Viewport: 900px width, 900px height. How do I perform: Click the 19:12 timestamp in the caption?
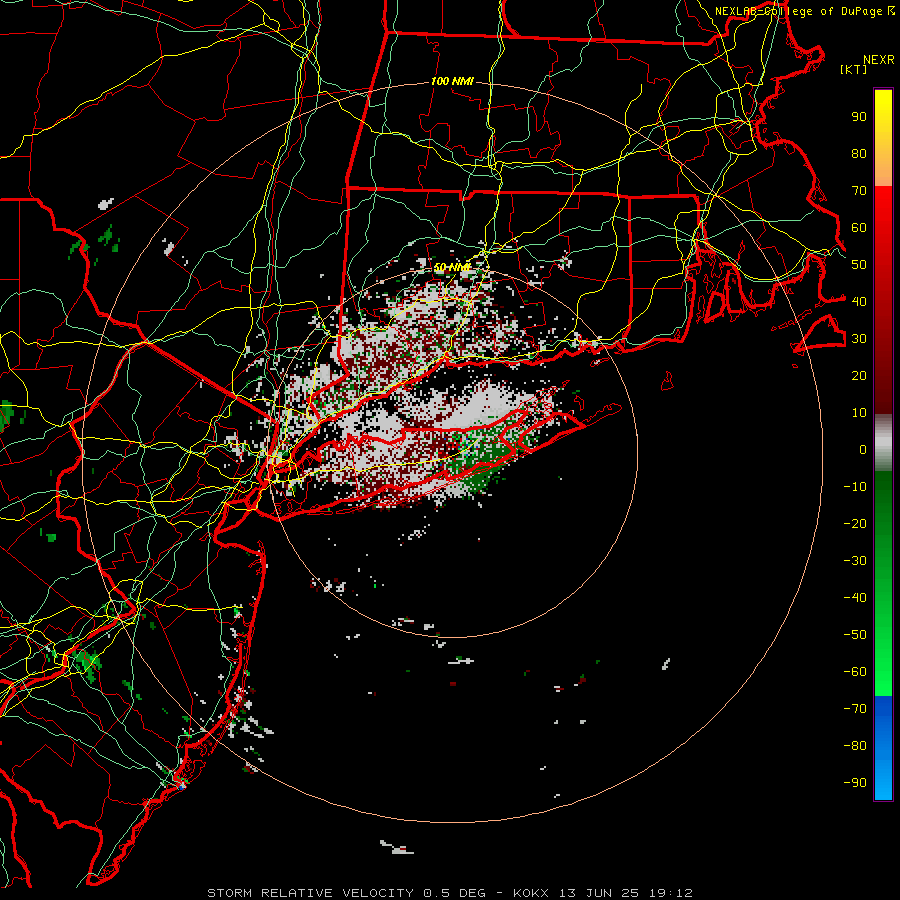[670, 893]
